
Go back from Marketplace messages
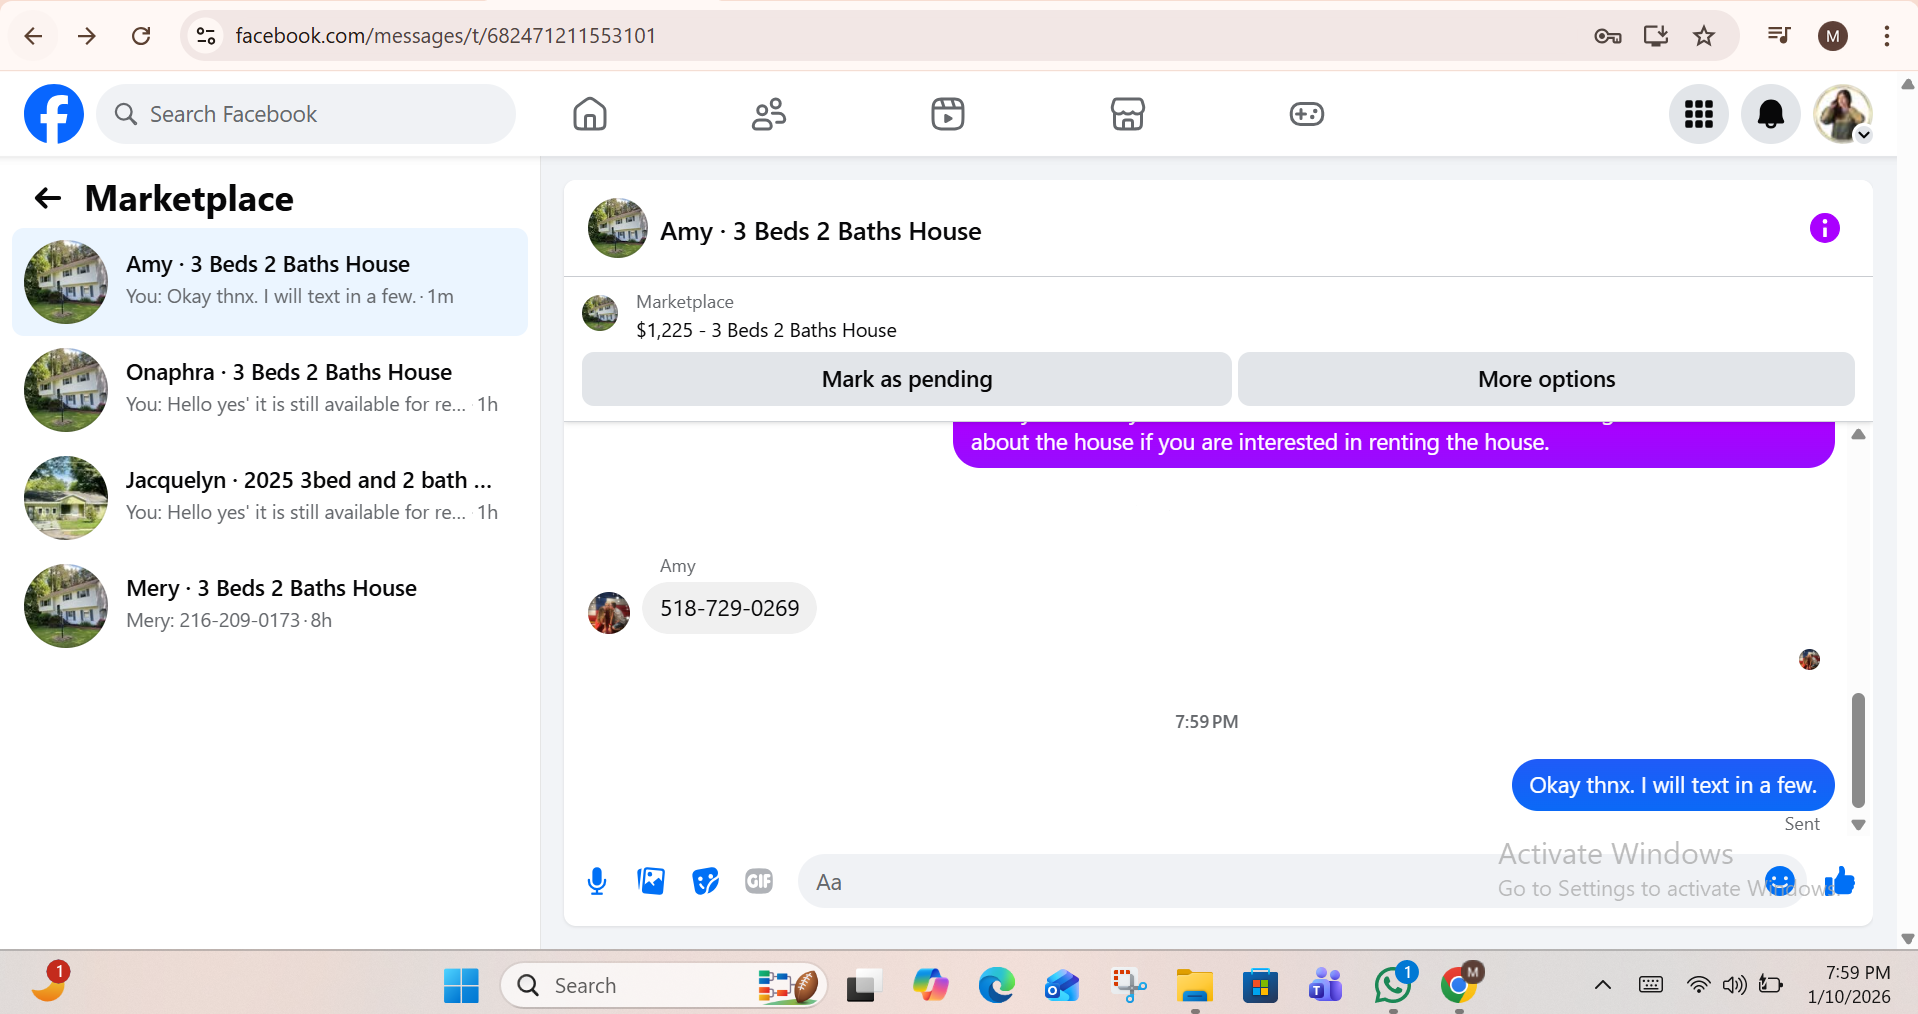tap(48, 198)
